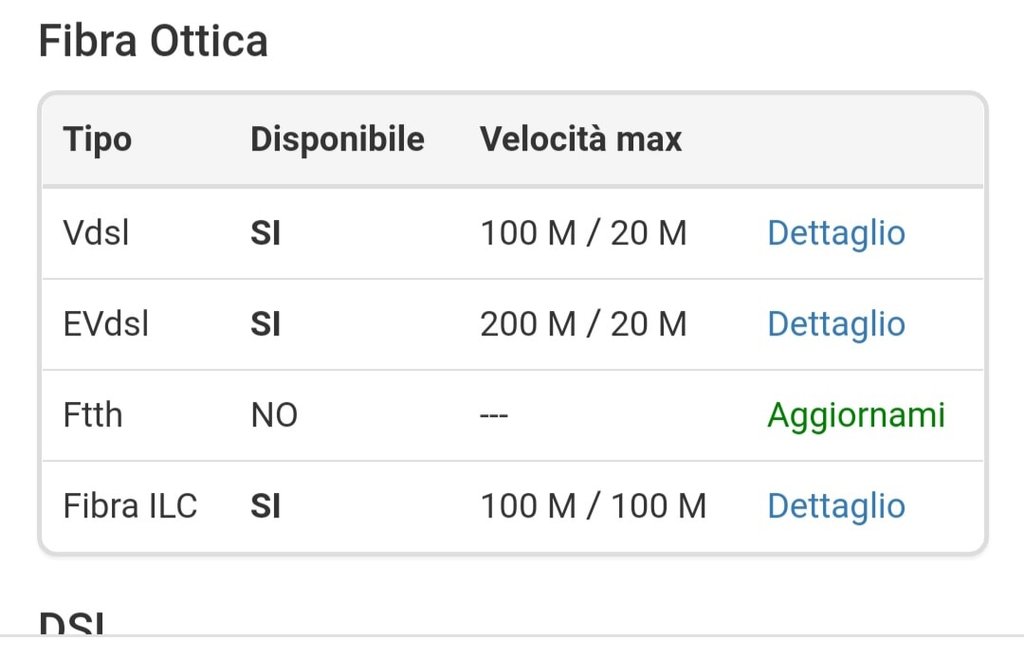Click the partially visible DSL heading
The width and height of the screenshot is (1024, 656).
click(x=72, y=623)
